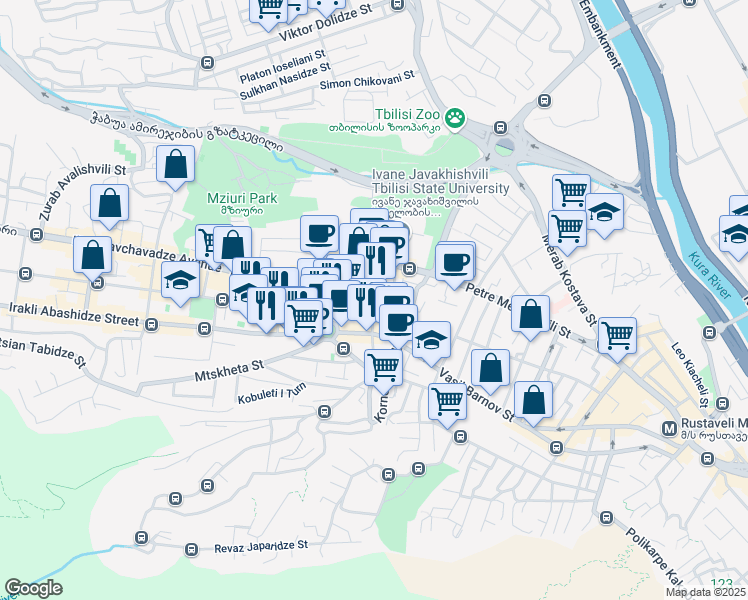
Task: Open bus stop icon beside Leo Kiacheli St
Action: 723,403
